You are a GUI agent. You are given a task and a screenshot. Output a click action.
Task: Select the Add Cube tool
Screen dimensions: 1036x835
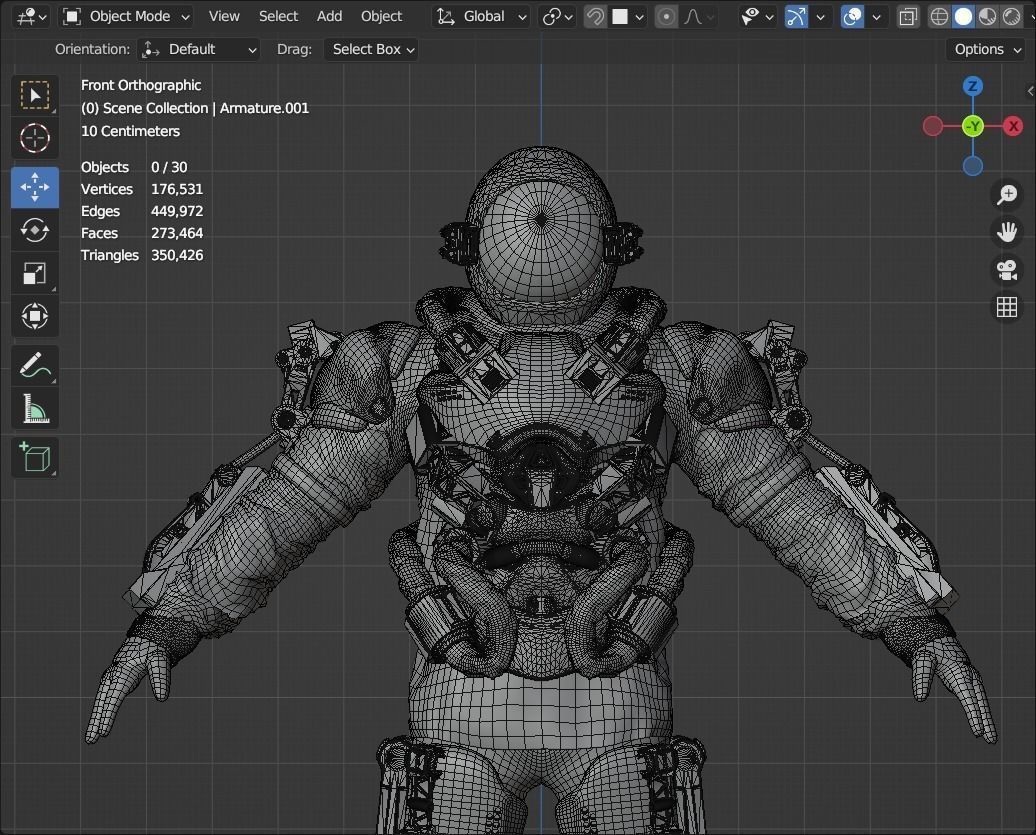tap(35, 457)
